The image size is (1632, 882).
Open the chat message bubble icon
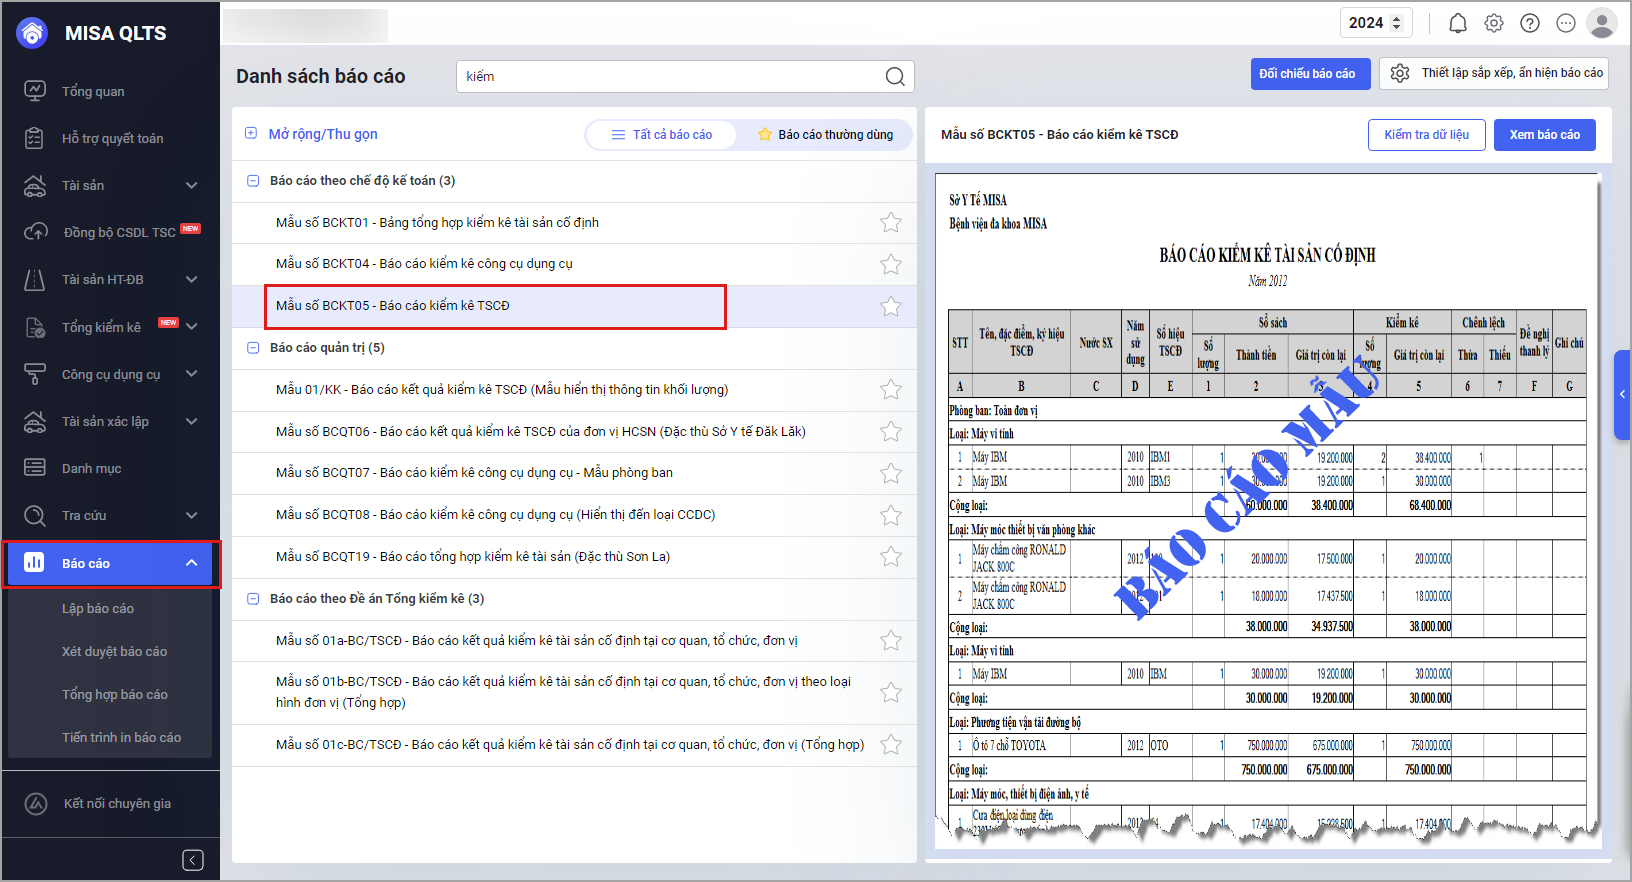click(1566, 23)
